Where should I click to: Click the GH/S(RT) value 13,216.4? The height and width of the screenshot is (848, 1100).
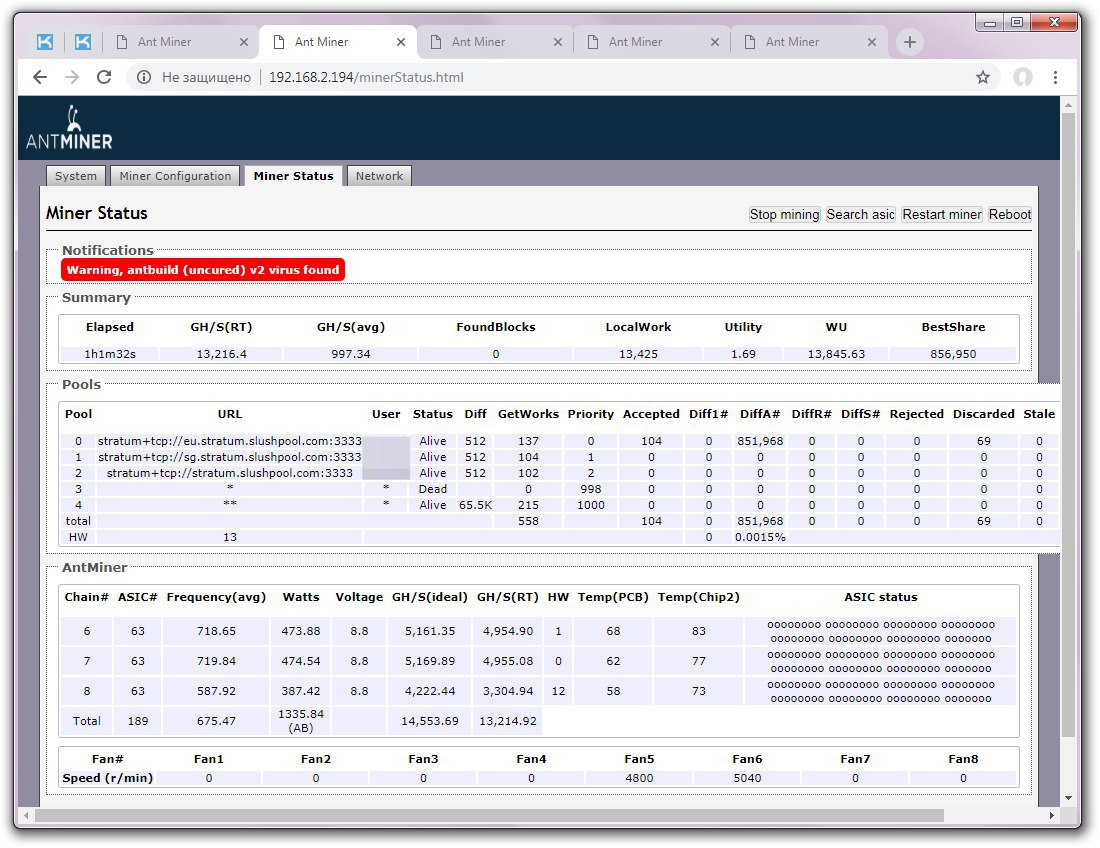coord(221,354)
